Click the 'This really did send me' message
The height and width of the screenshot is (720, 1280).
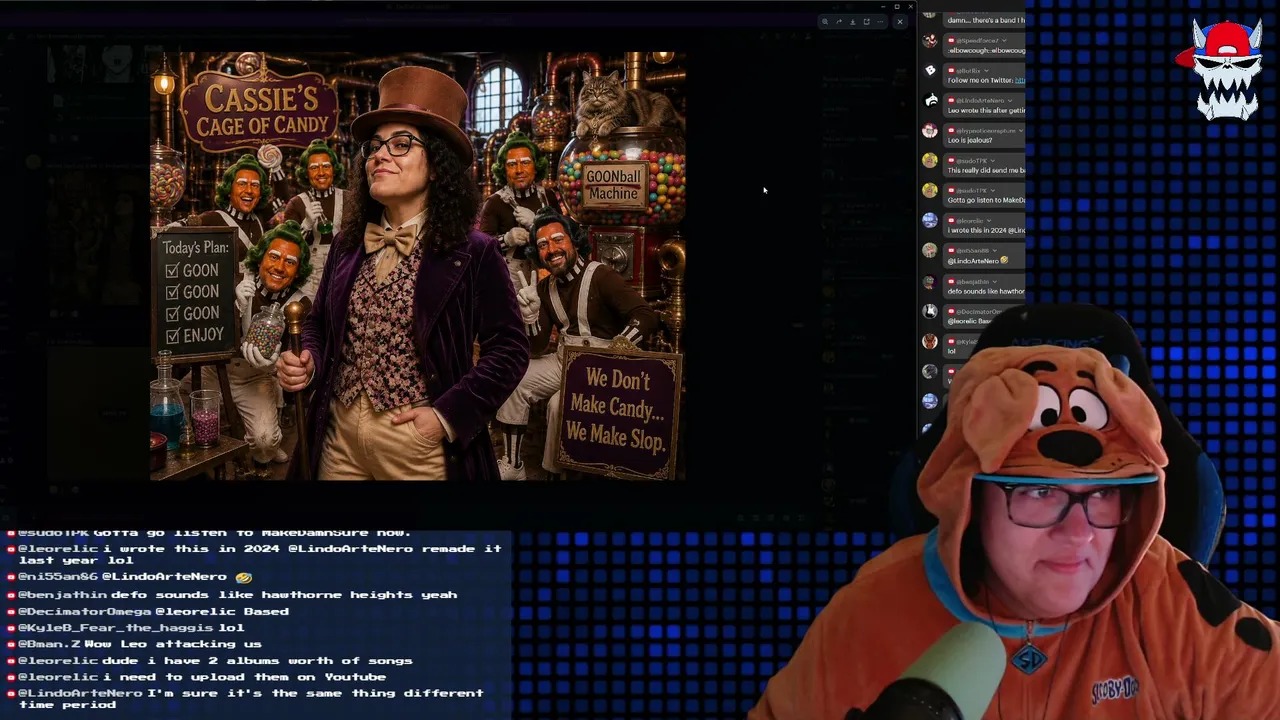click(986, 170)
